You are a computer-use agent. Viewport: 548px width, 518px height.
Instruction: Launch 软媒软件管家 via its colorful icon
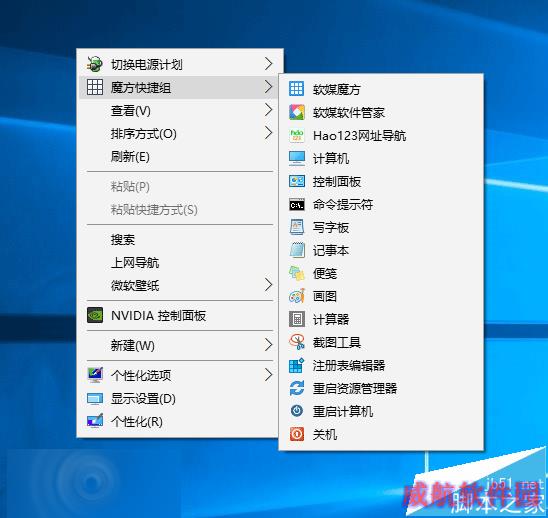(296, 112)
